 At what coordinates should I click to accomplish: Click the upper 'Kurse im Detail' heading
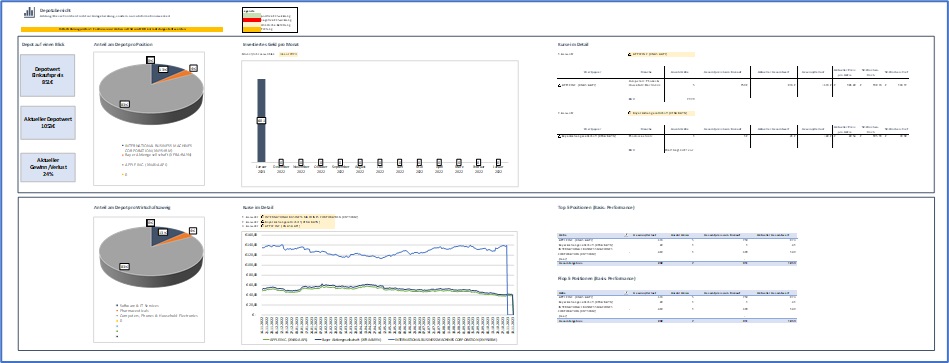[x=572, y=45]
